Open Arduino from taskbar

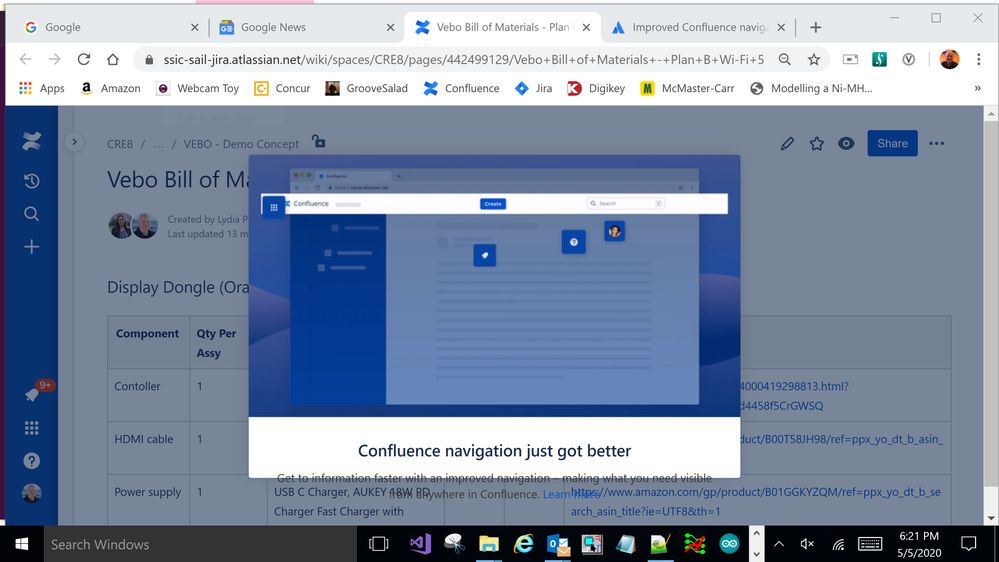click(729, 544)
